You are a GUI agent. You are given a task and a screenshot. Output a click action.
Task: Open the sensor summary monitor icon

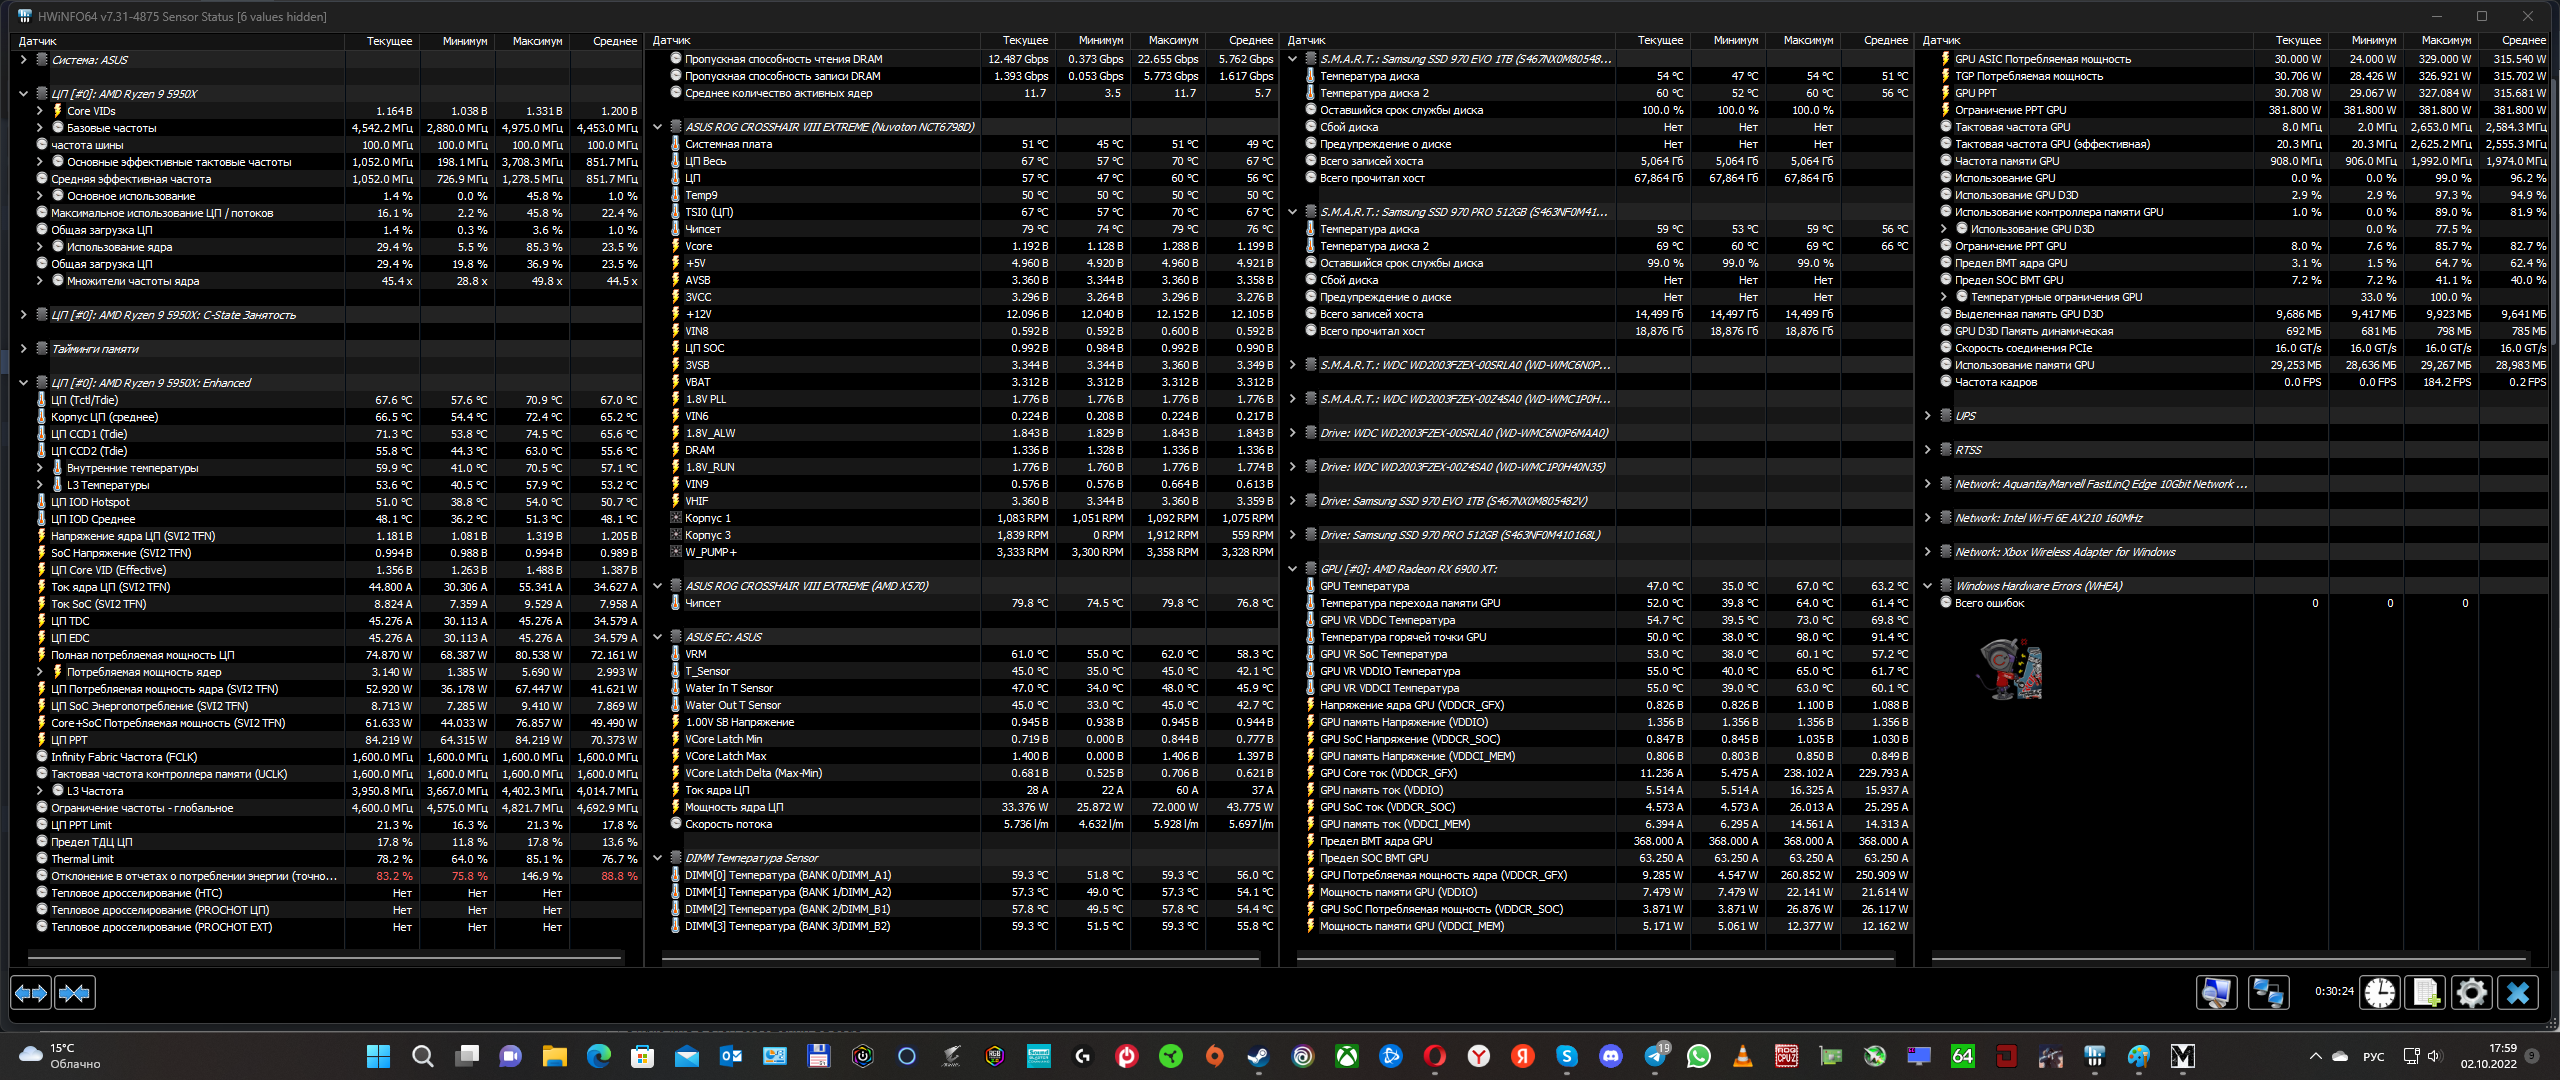(2216, 993)
